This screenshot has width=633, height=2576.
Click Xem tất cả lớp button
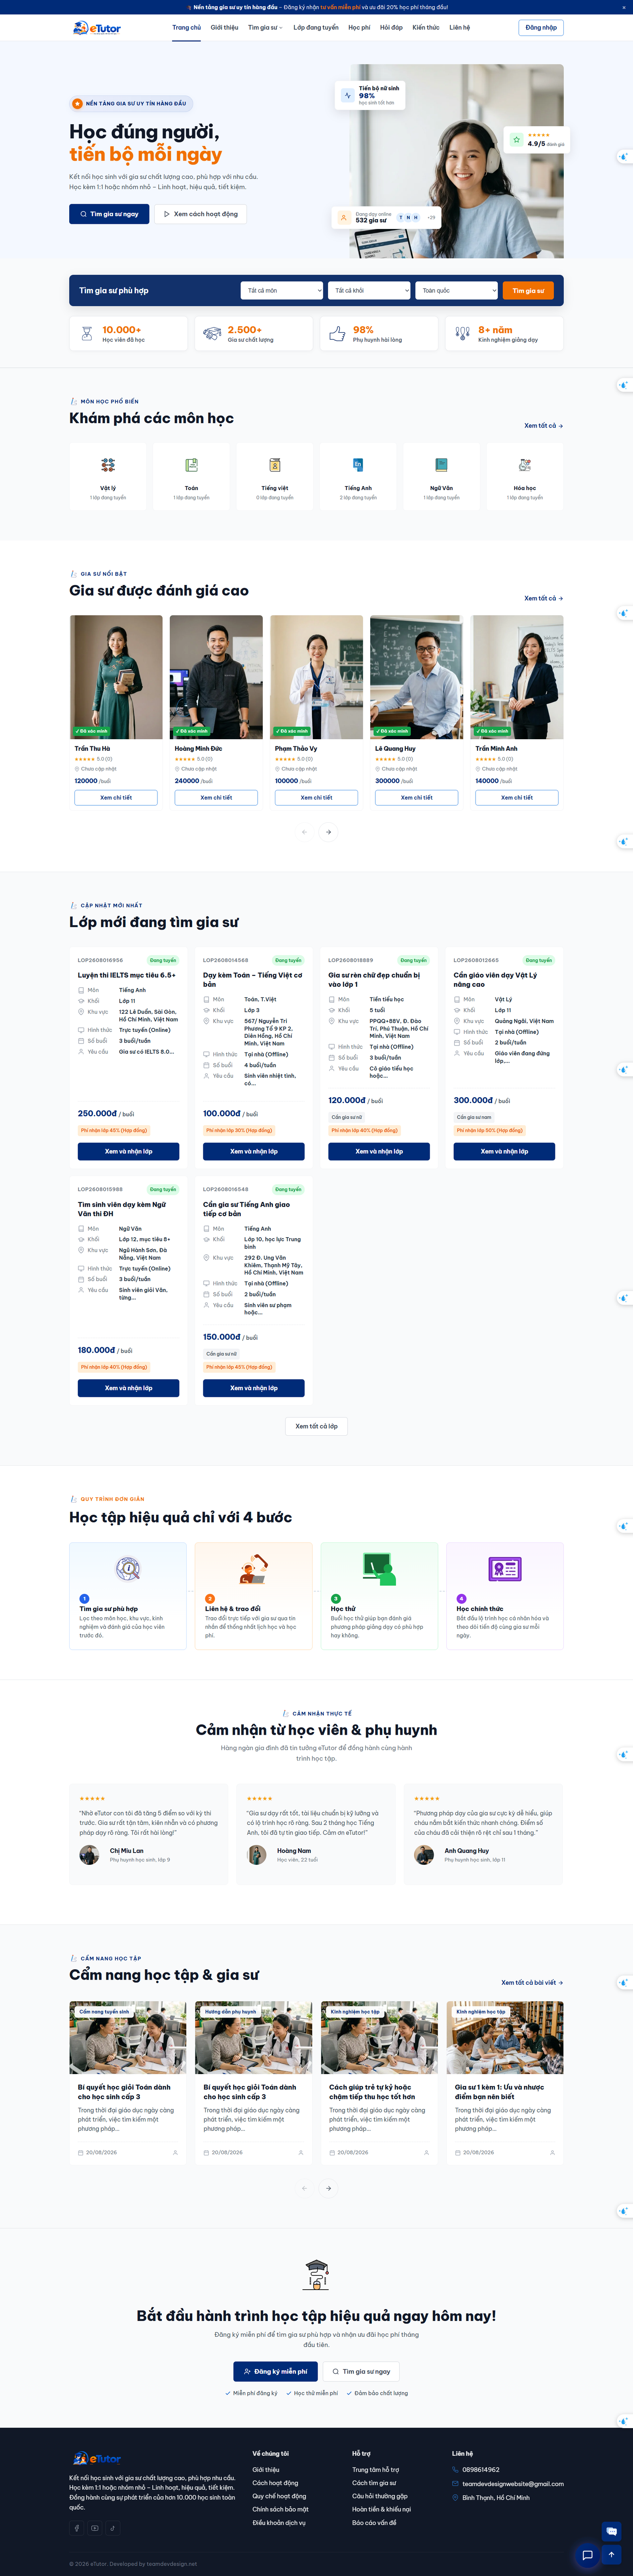click(316, 1426)
